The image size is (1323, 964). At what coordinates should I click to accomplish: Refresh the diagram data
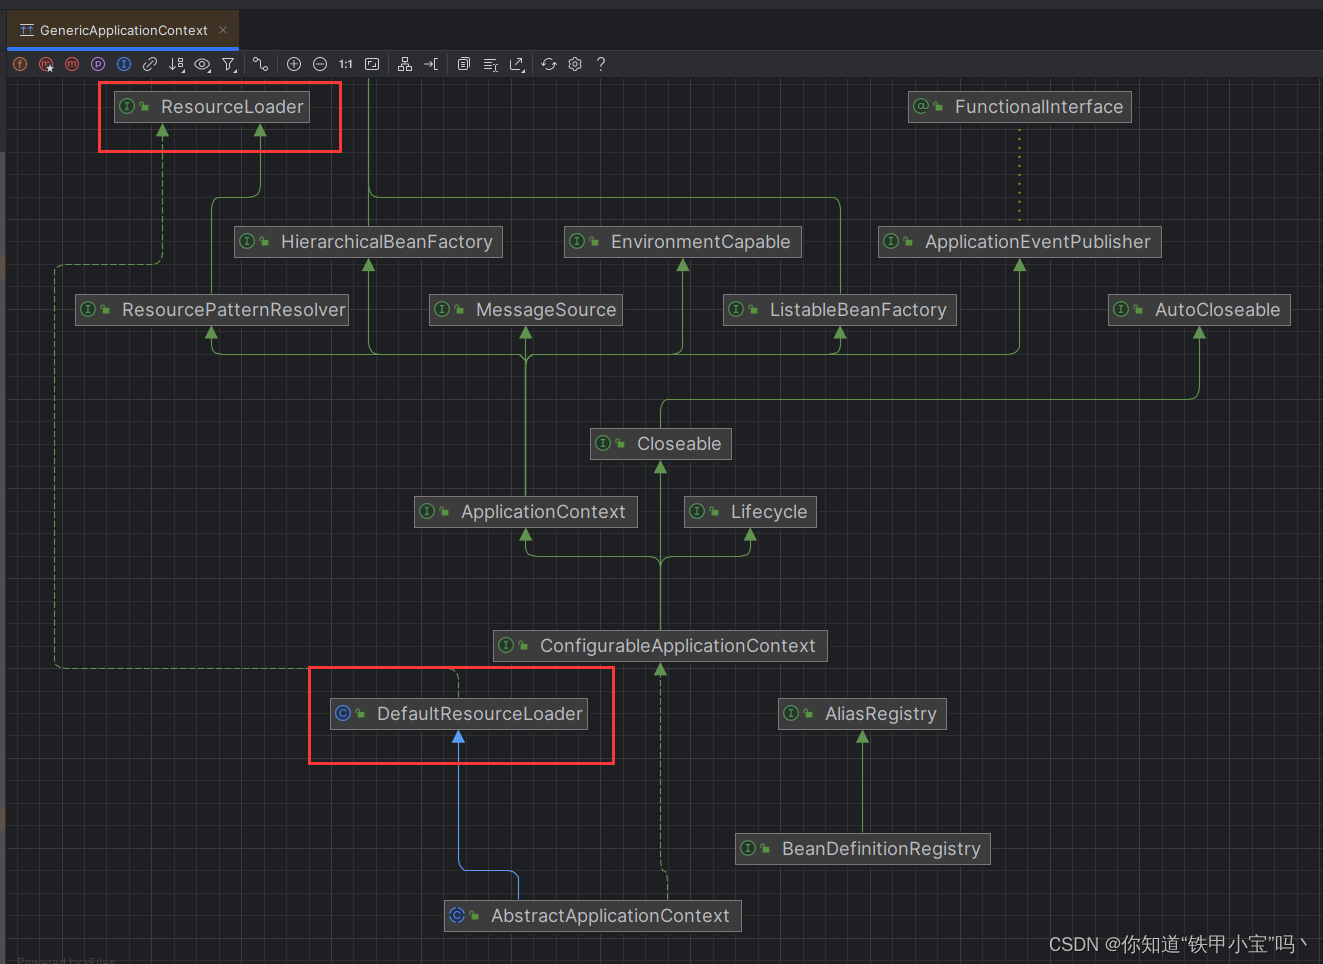pos(549,64)
